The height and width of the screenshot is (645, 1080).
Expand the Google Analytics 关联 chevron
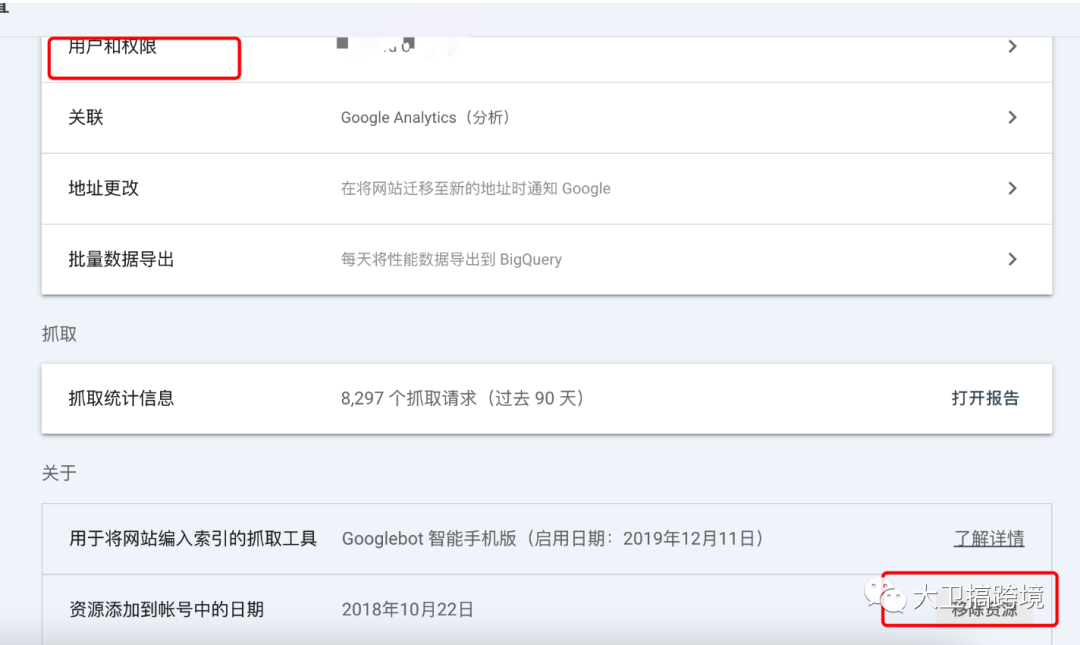pyautogui.click(x=1011, y=117)
